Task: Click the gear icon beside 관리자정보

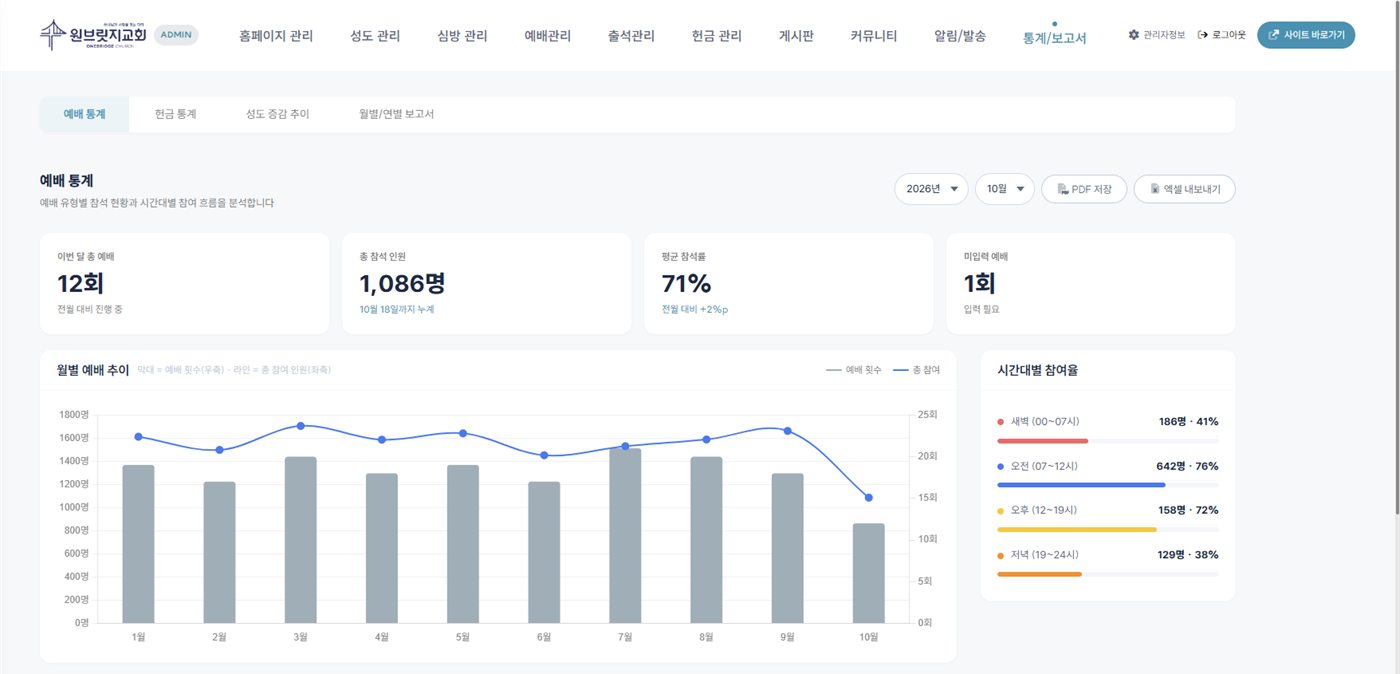Action: (x=1133, y=35)
